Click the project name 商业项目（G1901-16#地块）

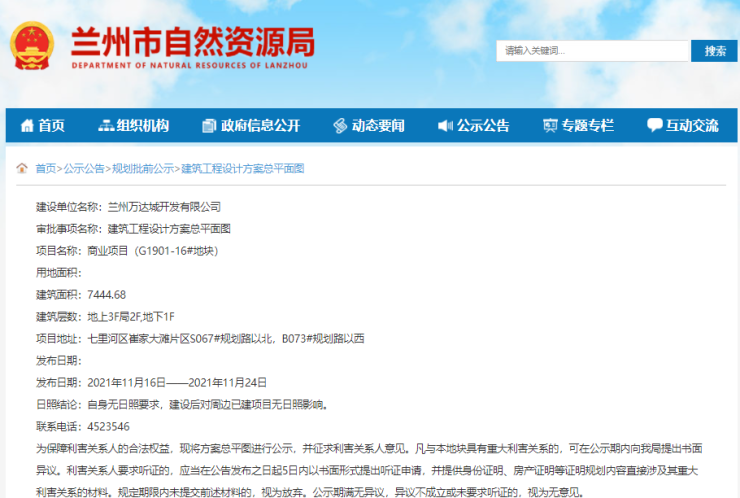tap(153, 251)
